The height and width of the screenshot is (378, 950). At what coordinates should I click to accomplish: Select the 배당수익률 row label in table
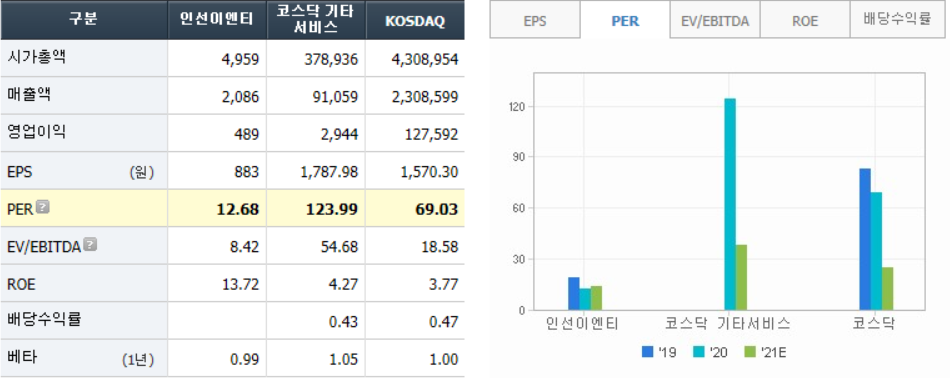pos(44,320)
